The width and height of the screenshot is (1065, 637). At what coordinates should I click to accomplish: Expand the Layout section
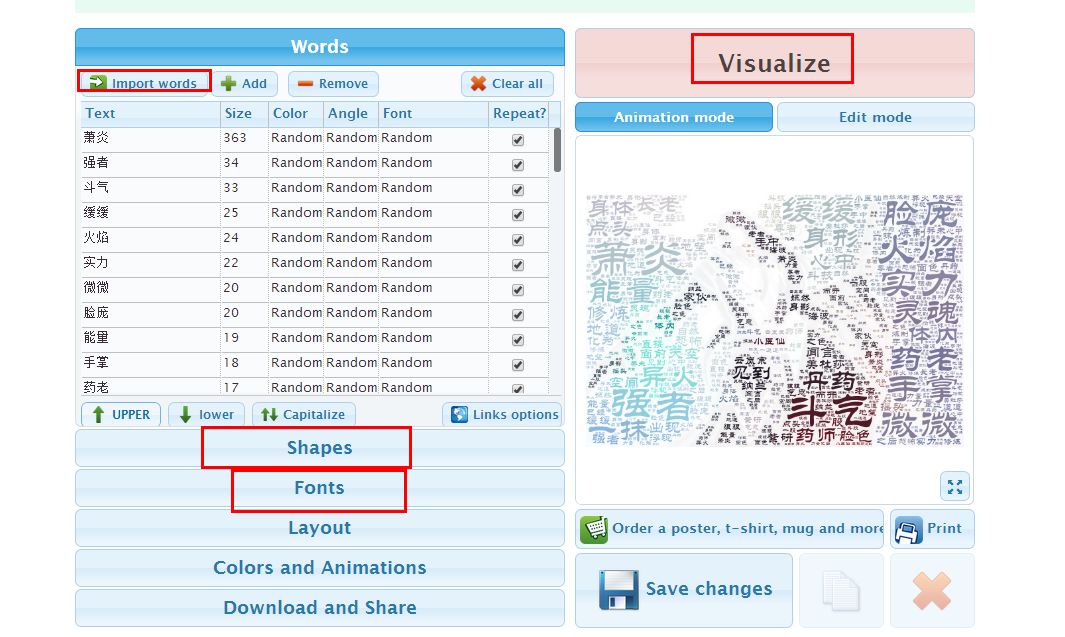click(320, 528)
